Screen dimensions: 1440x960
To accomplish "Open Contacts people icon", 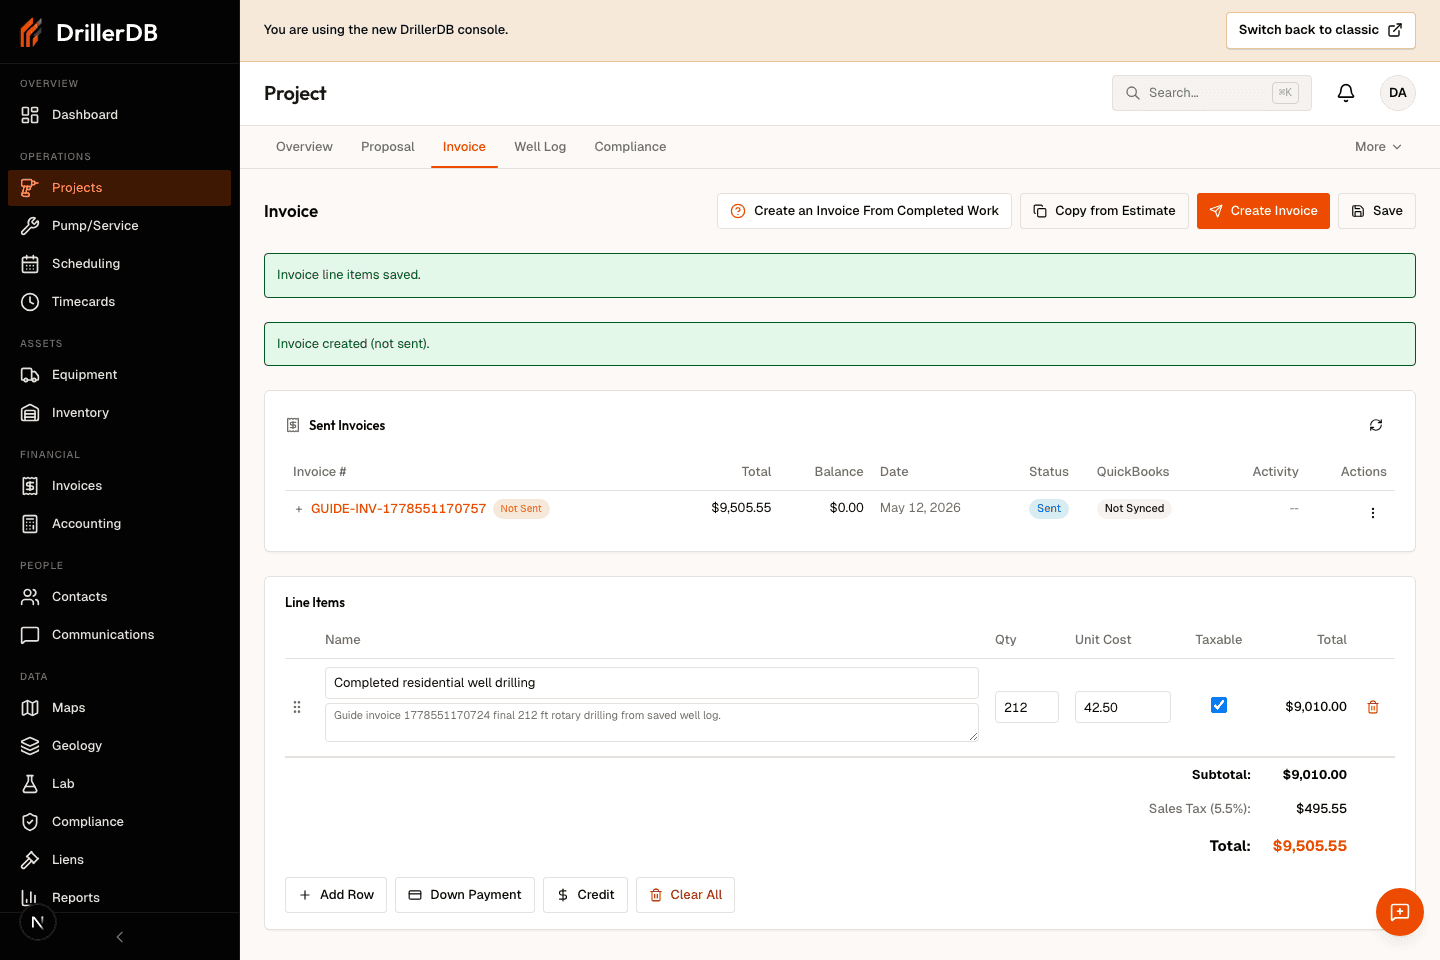I will [30, 597].
